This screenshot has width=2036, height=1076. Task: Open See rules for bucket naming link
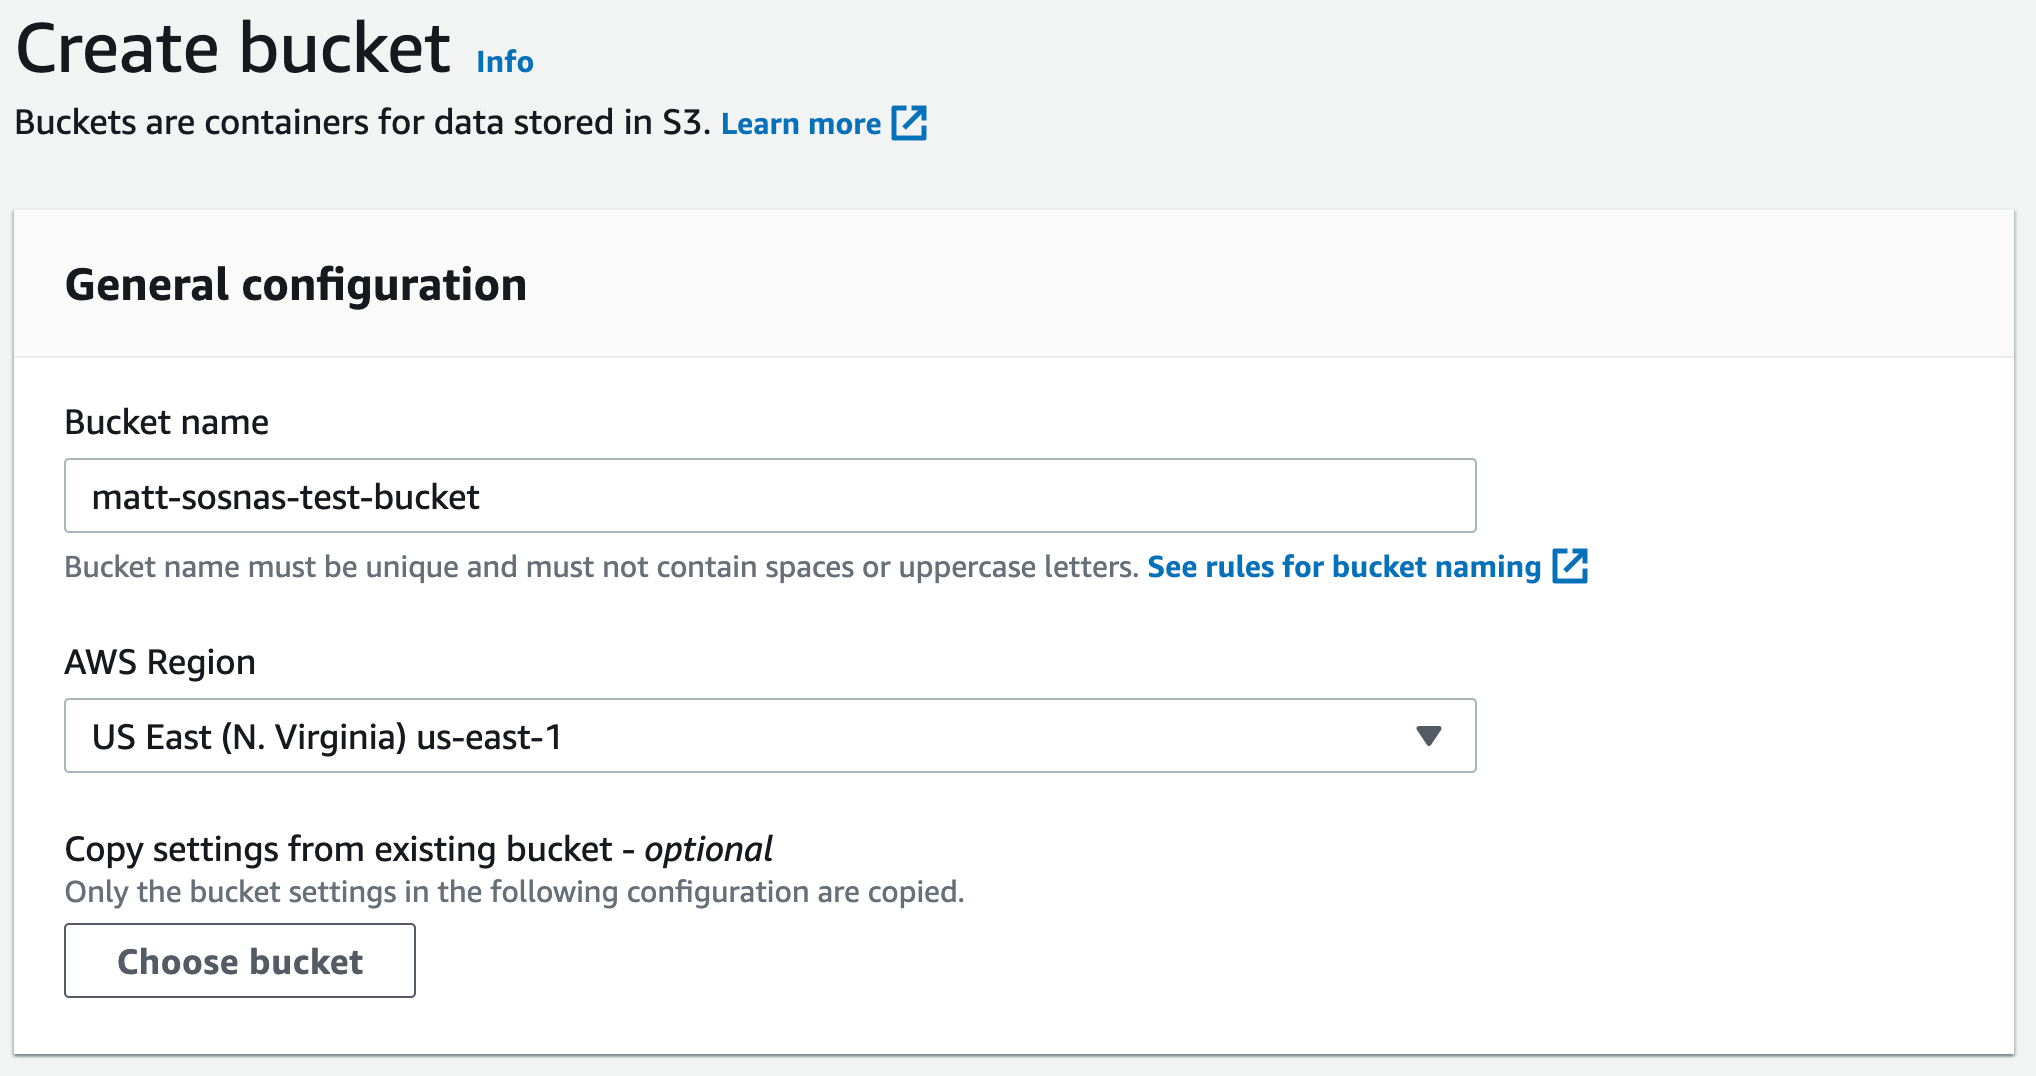(x=1343, y=567)
